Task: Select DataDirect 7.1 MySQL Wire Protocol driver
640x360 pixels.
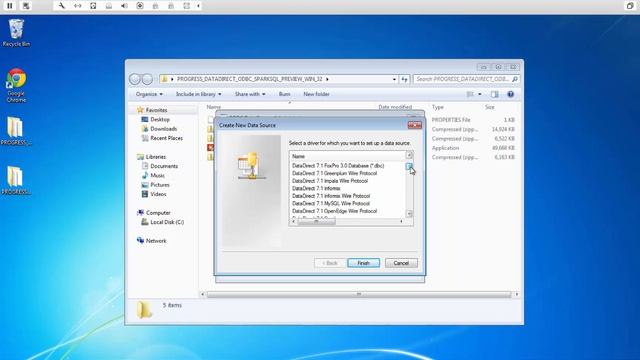Action: pos(331,204)
